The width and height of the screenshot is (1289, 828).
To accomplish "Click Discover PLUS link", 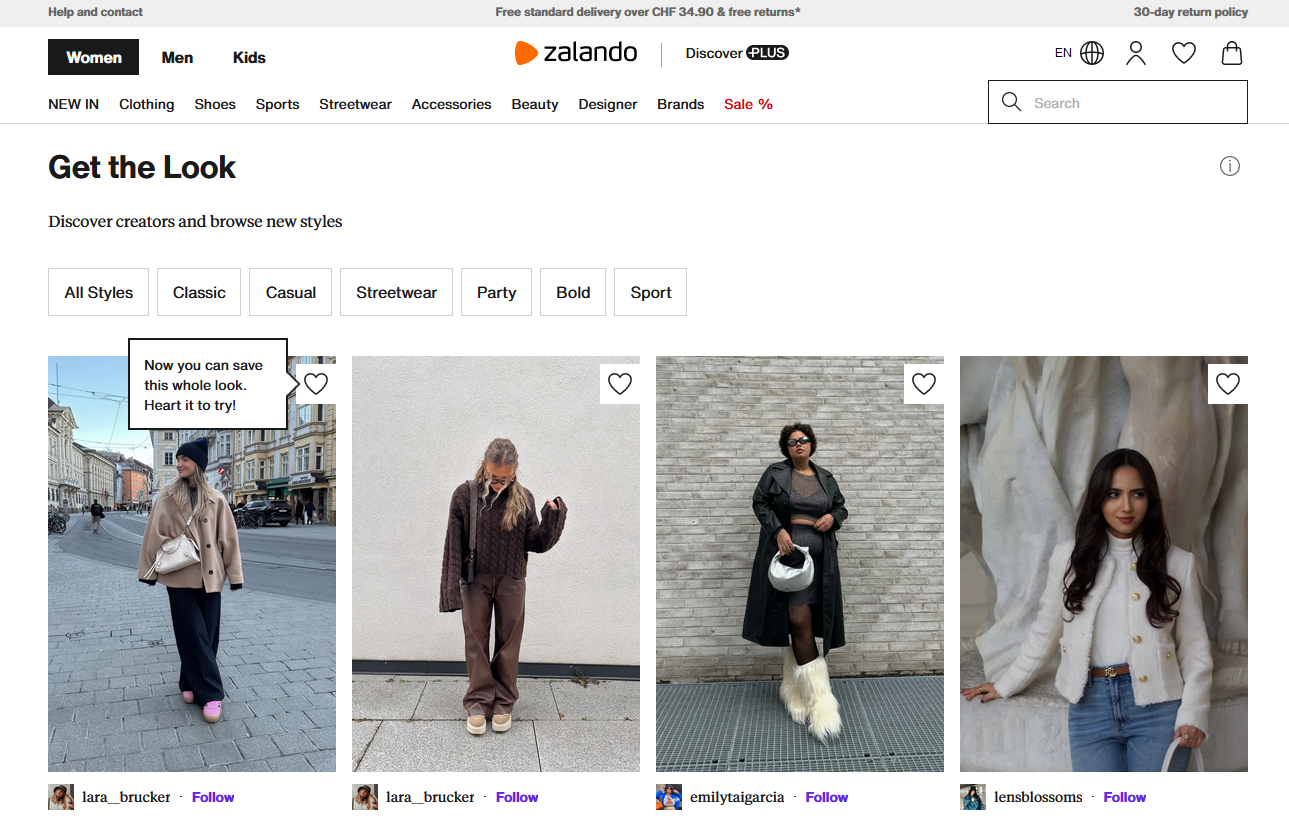I will tap(737, 53).
